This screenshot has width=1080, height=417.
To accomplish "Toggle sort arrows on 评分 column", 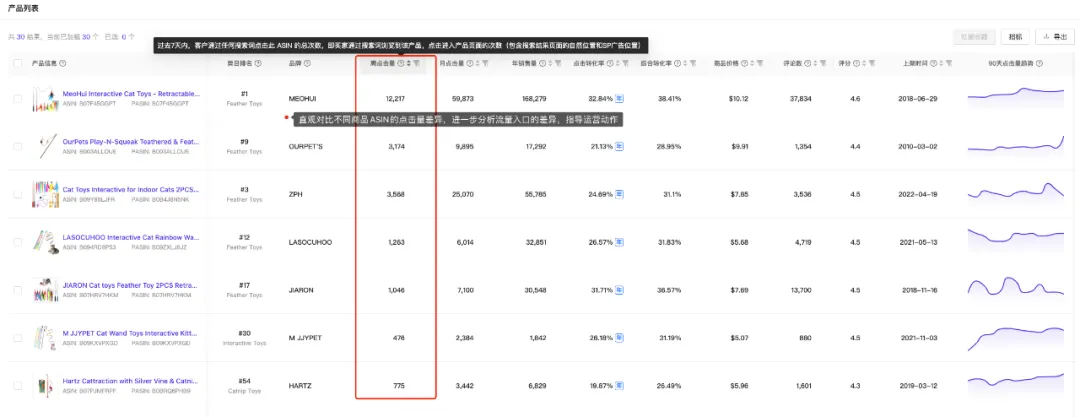I will click(x=862, y=63).
